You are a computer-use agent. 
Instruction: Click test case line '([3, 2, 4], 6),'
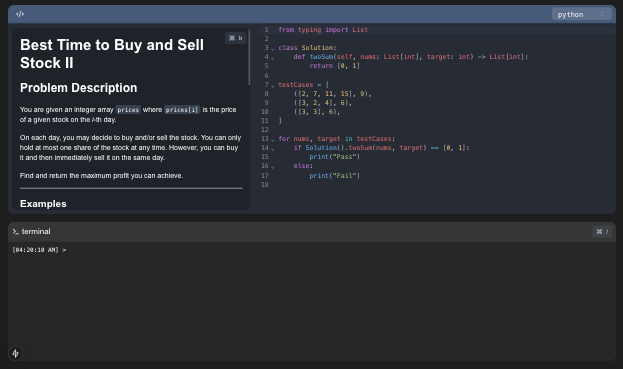(323, 103)
